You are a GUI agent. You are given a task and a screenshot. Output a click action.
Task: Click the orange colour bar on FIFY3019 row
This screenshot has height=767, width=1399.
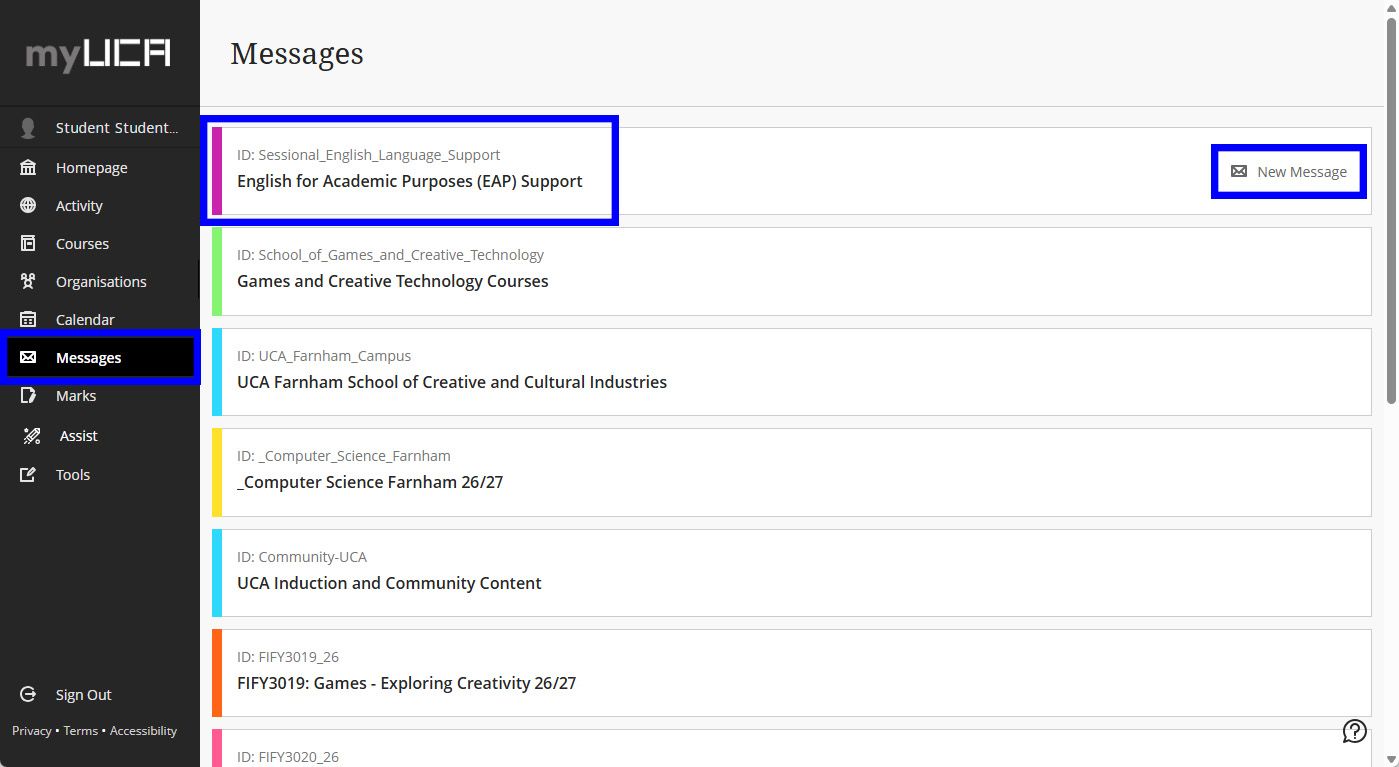tap(217, 673)
